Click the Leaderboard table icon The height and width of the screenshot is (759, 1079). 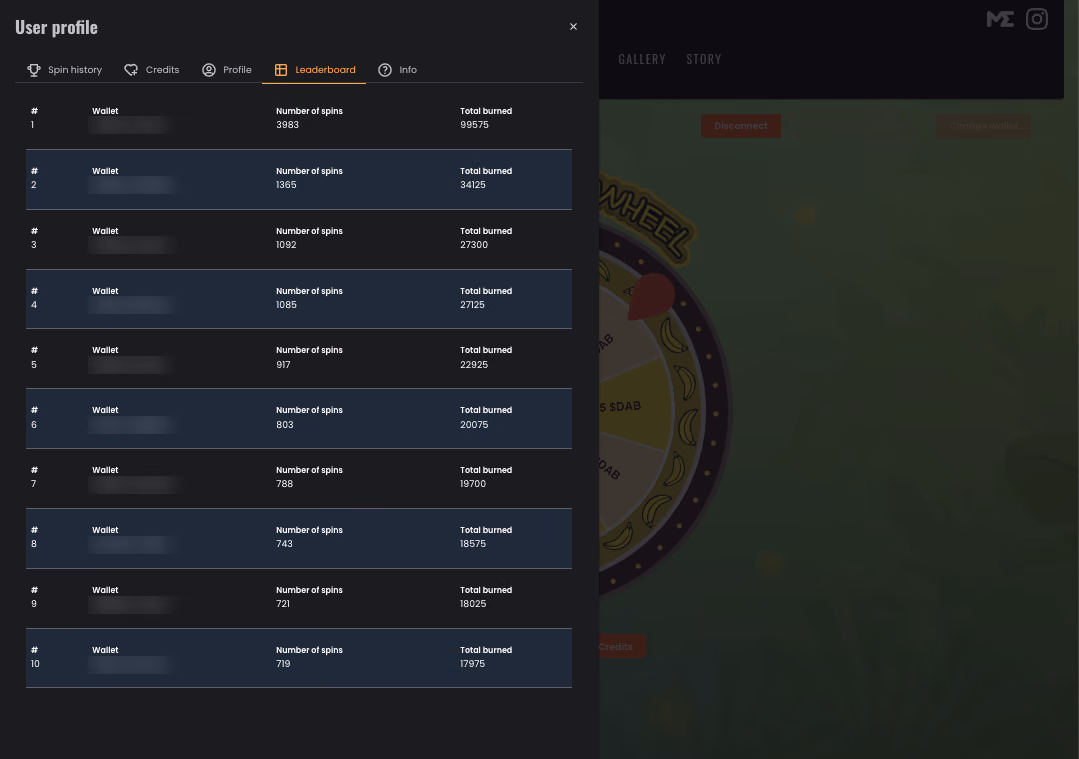[281, 70]
